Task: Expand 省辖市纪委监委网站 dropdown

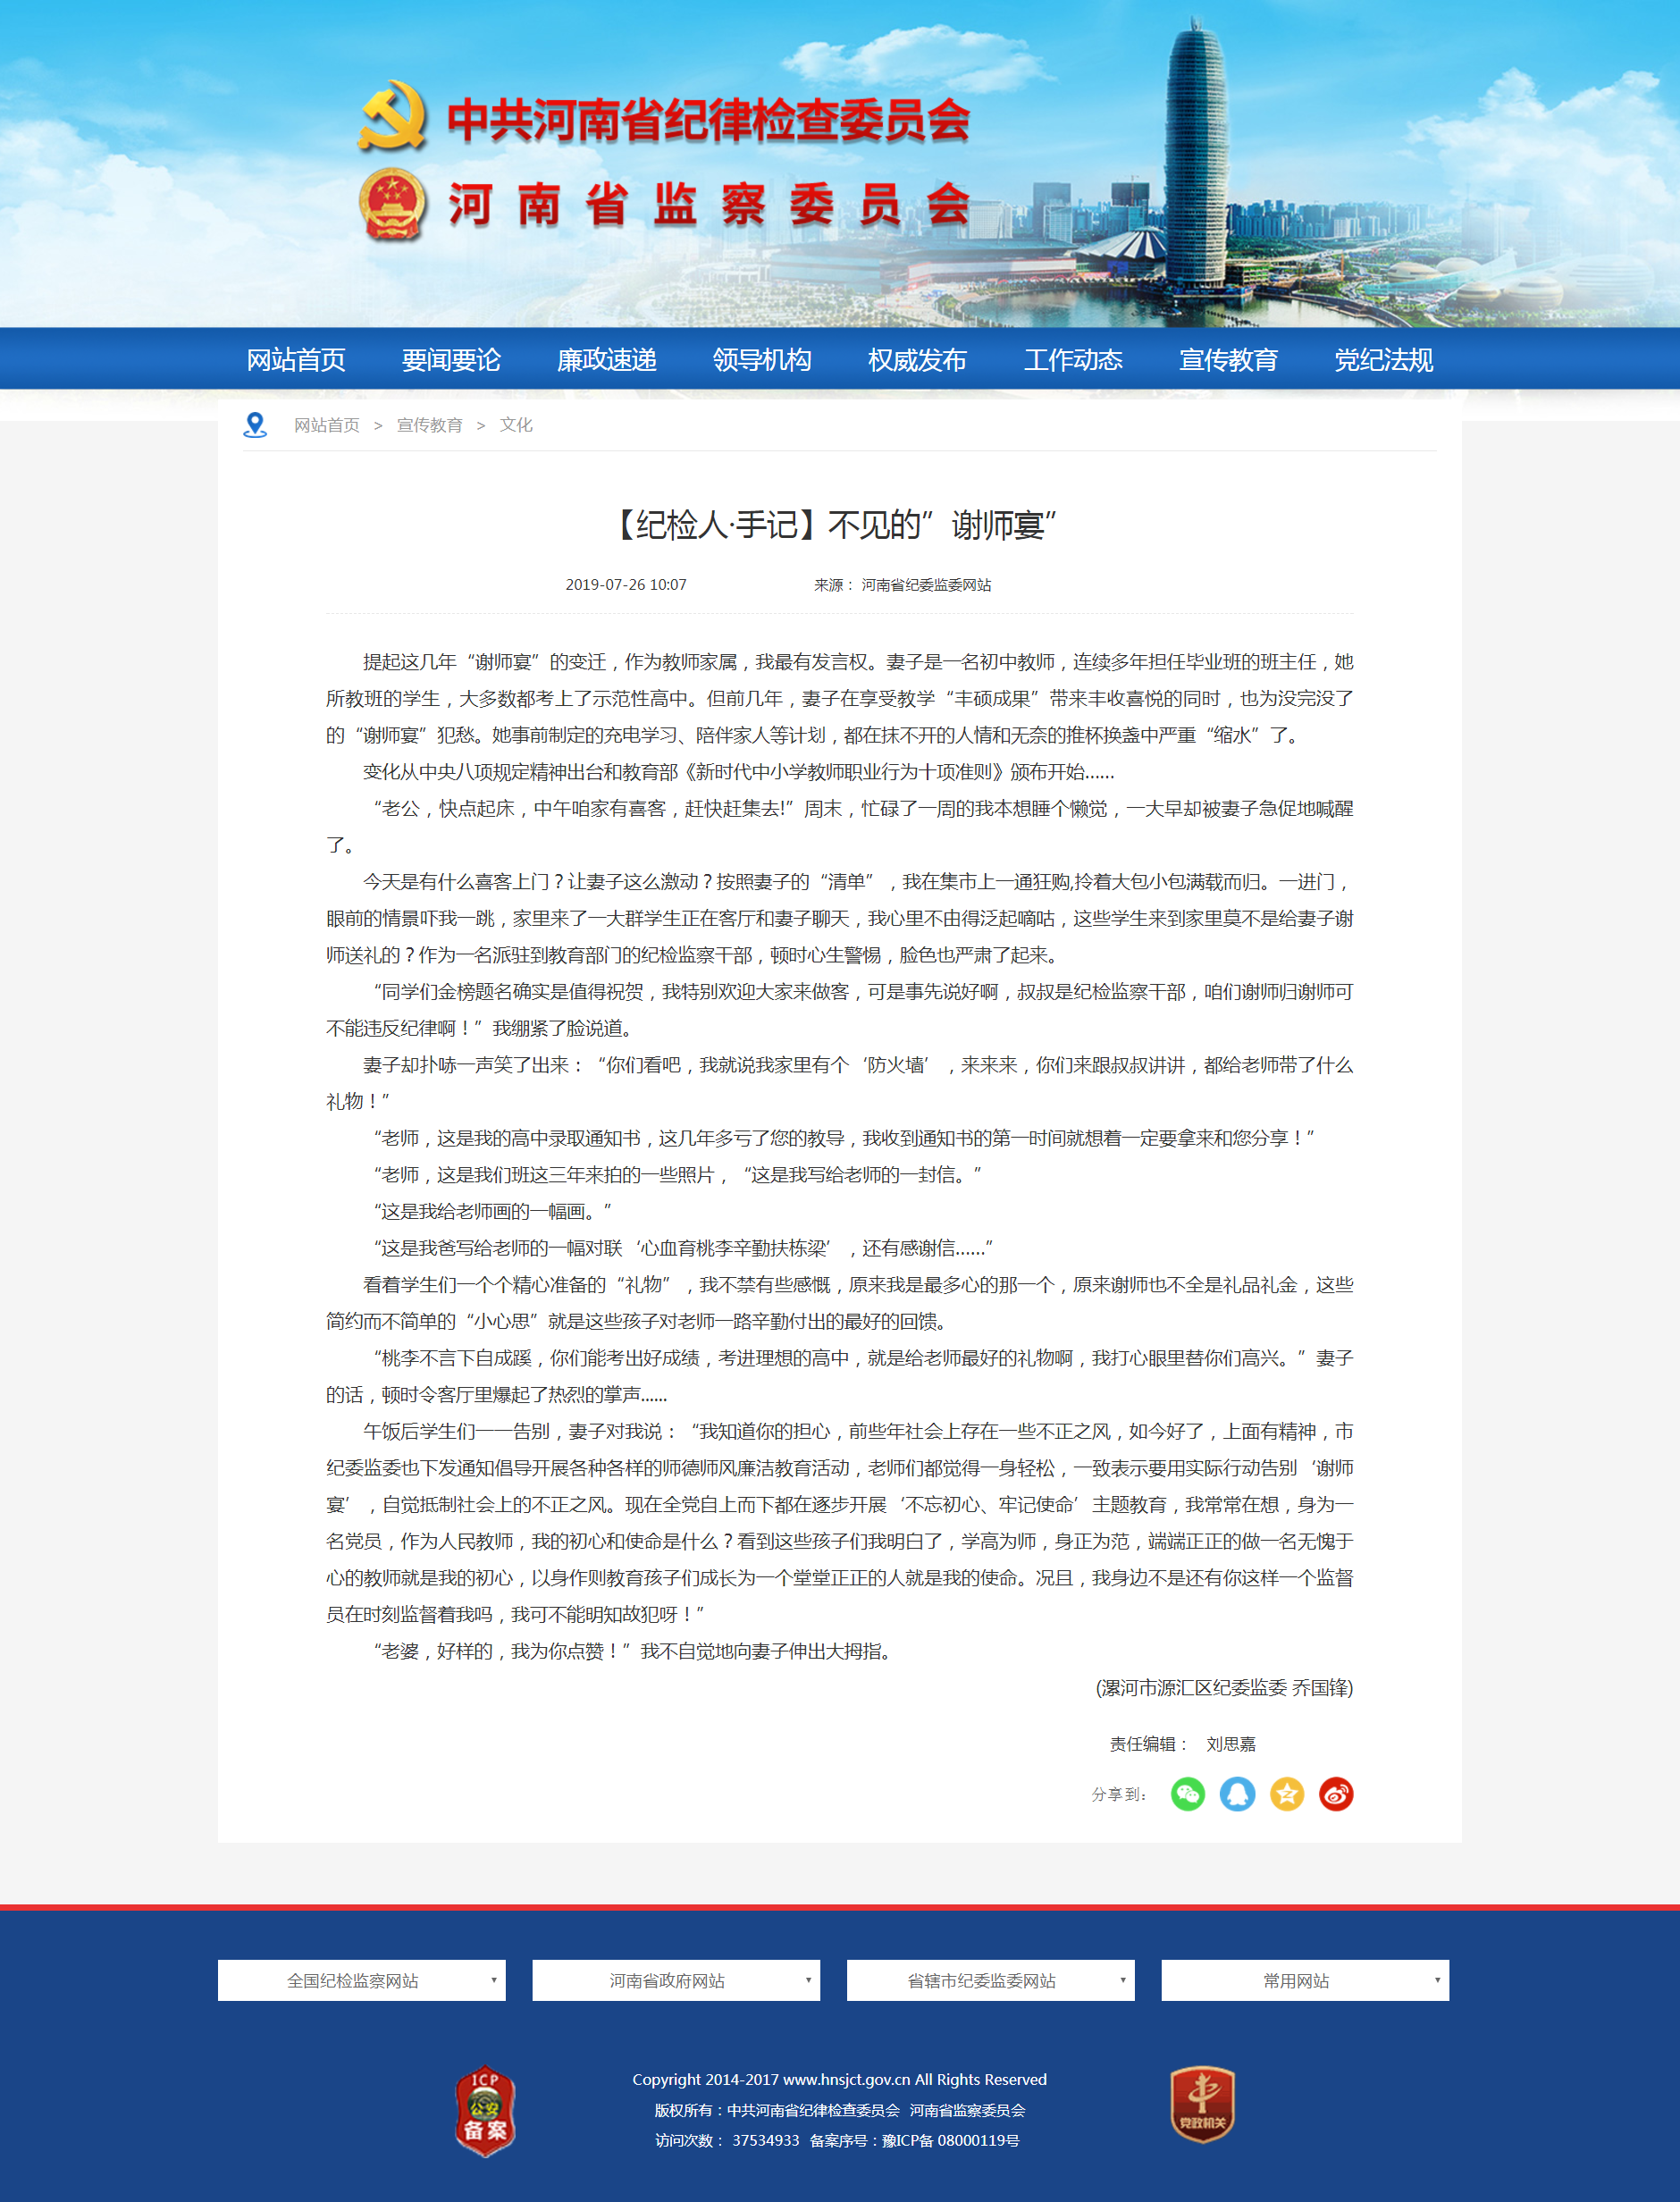Action: point(990,1980)
